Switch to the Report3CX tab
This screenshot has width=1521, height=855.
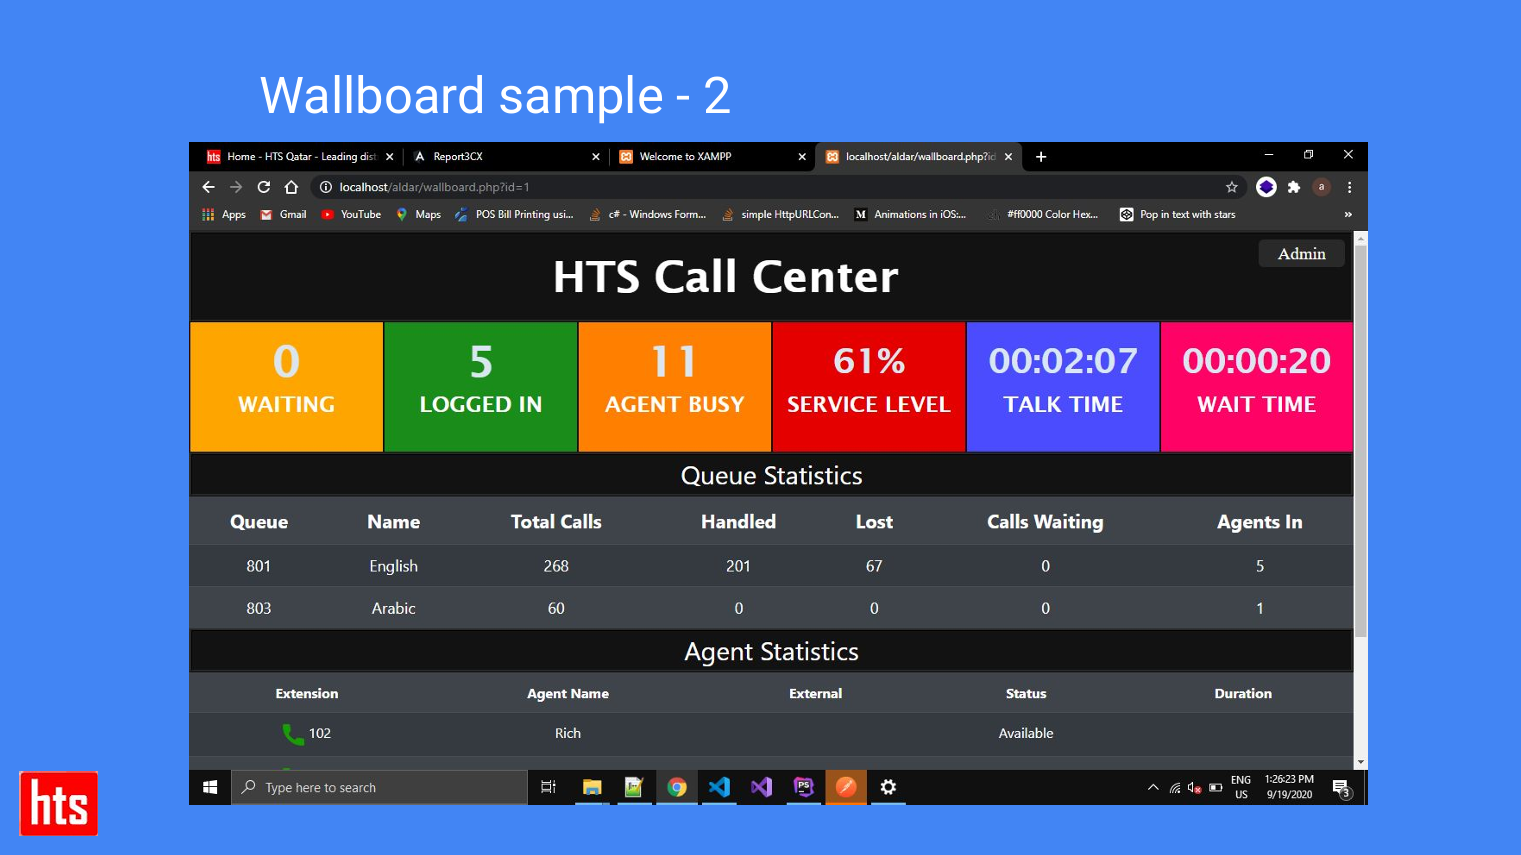500,157
